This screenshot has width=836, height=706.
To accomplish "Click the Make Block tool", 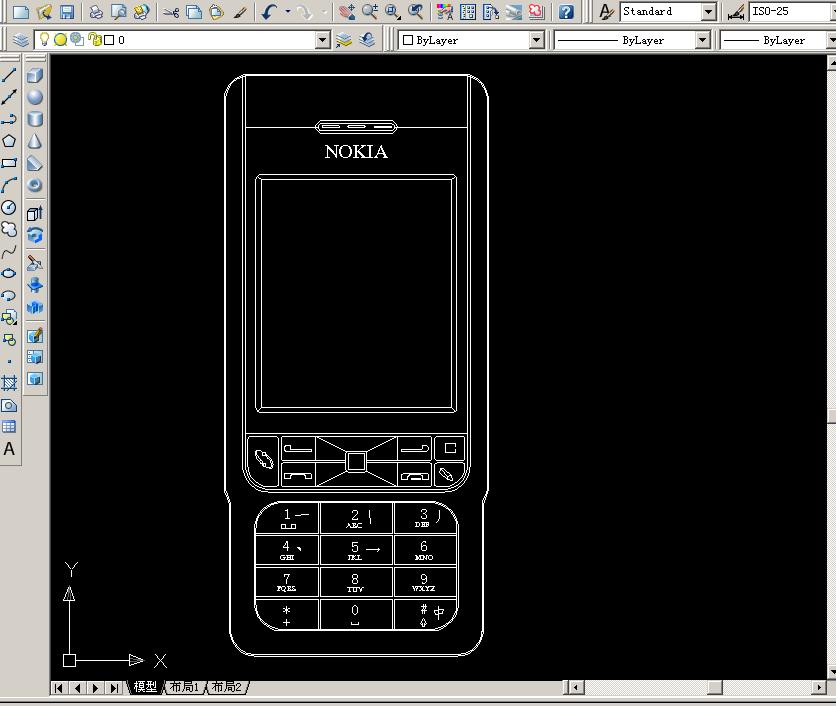I will 9,340.
